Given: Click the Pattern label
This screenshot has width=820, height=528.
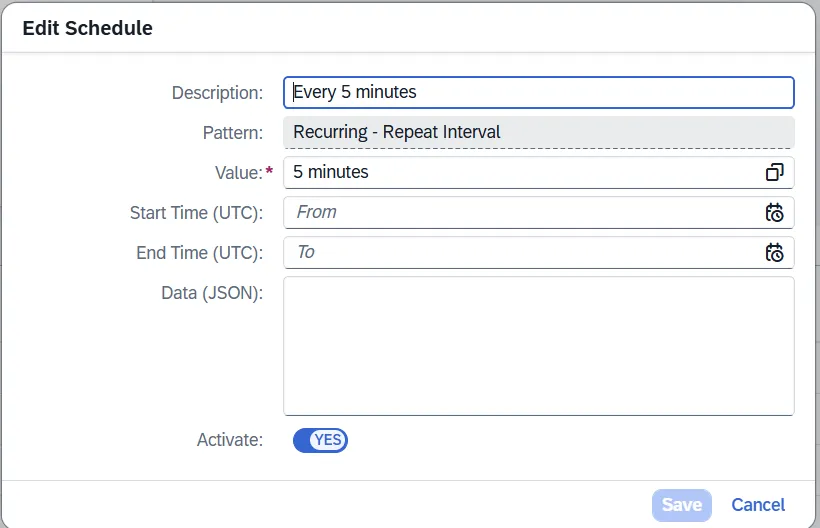Looking at the screenshot, I should pos(233,133).
